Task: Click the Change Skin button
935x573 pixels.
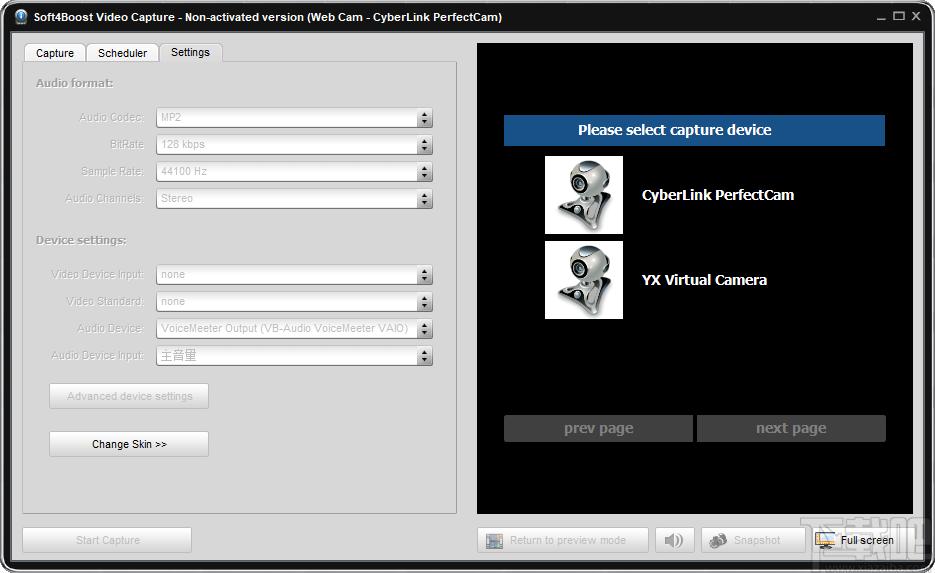Action: [x=129, y=444]
